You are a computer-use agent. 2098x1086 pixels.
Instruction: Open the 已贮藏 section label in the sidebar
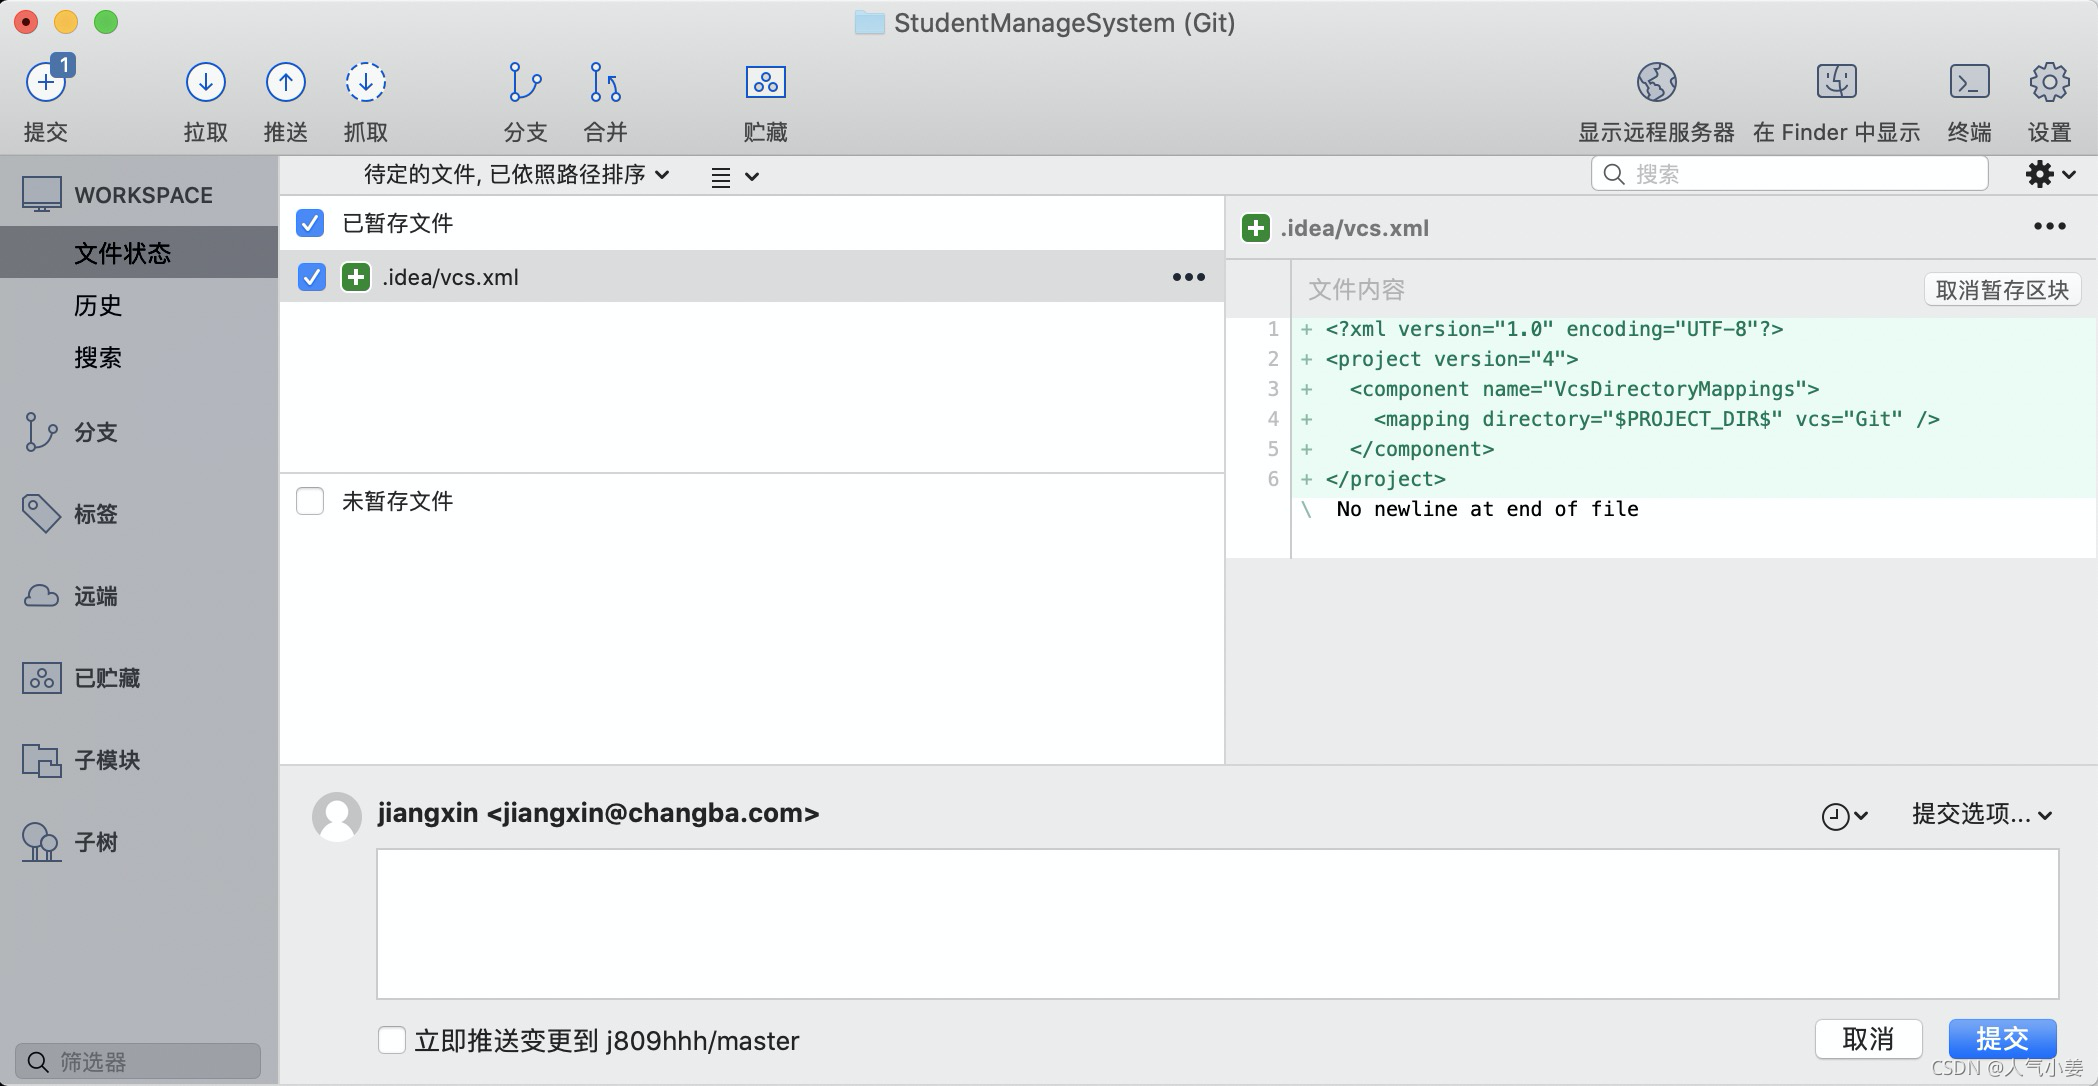point(107,678)
